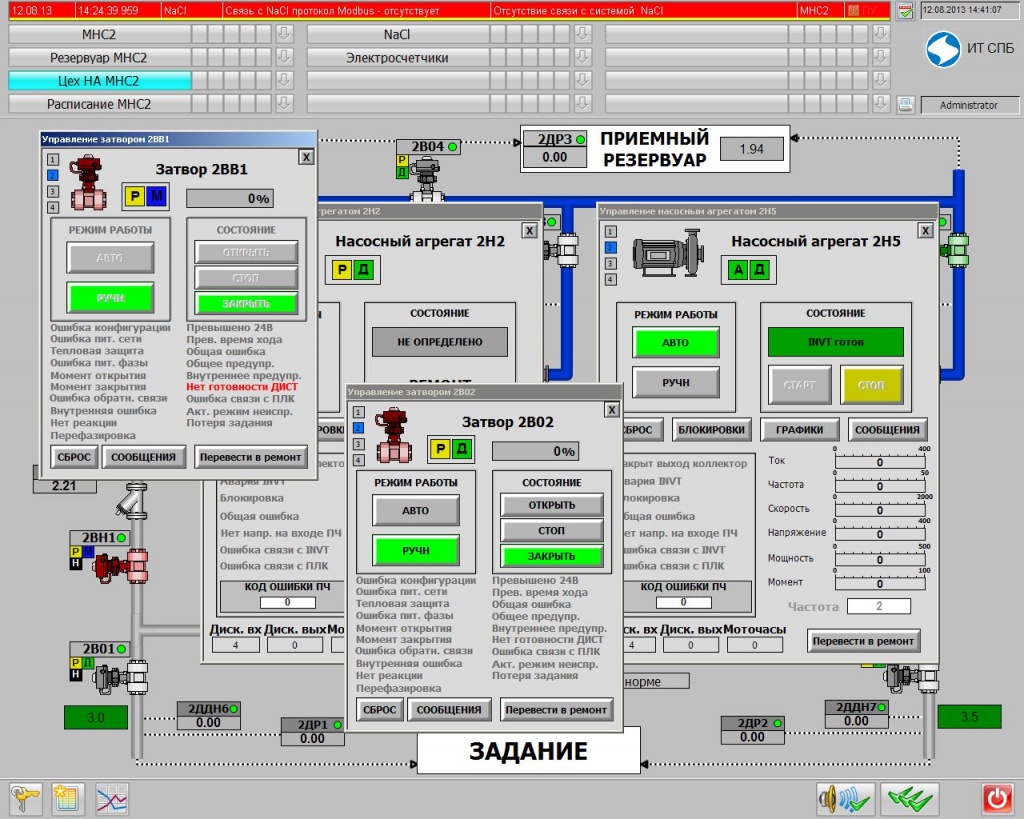Image resolution: width=1024 pixels, height=819 pixels.
Task: Open the Расписание МНС2 screen
Action: (x=99, y=104)
